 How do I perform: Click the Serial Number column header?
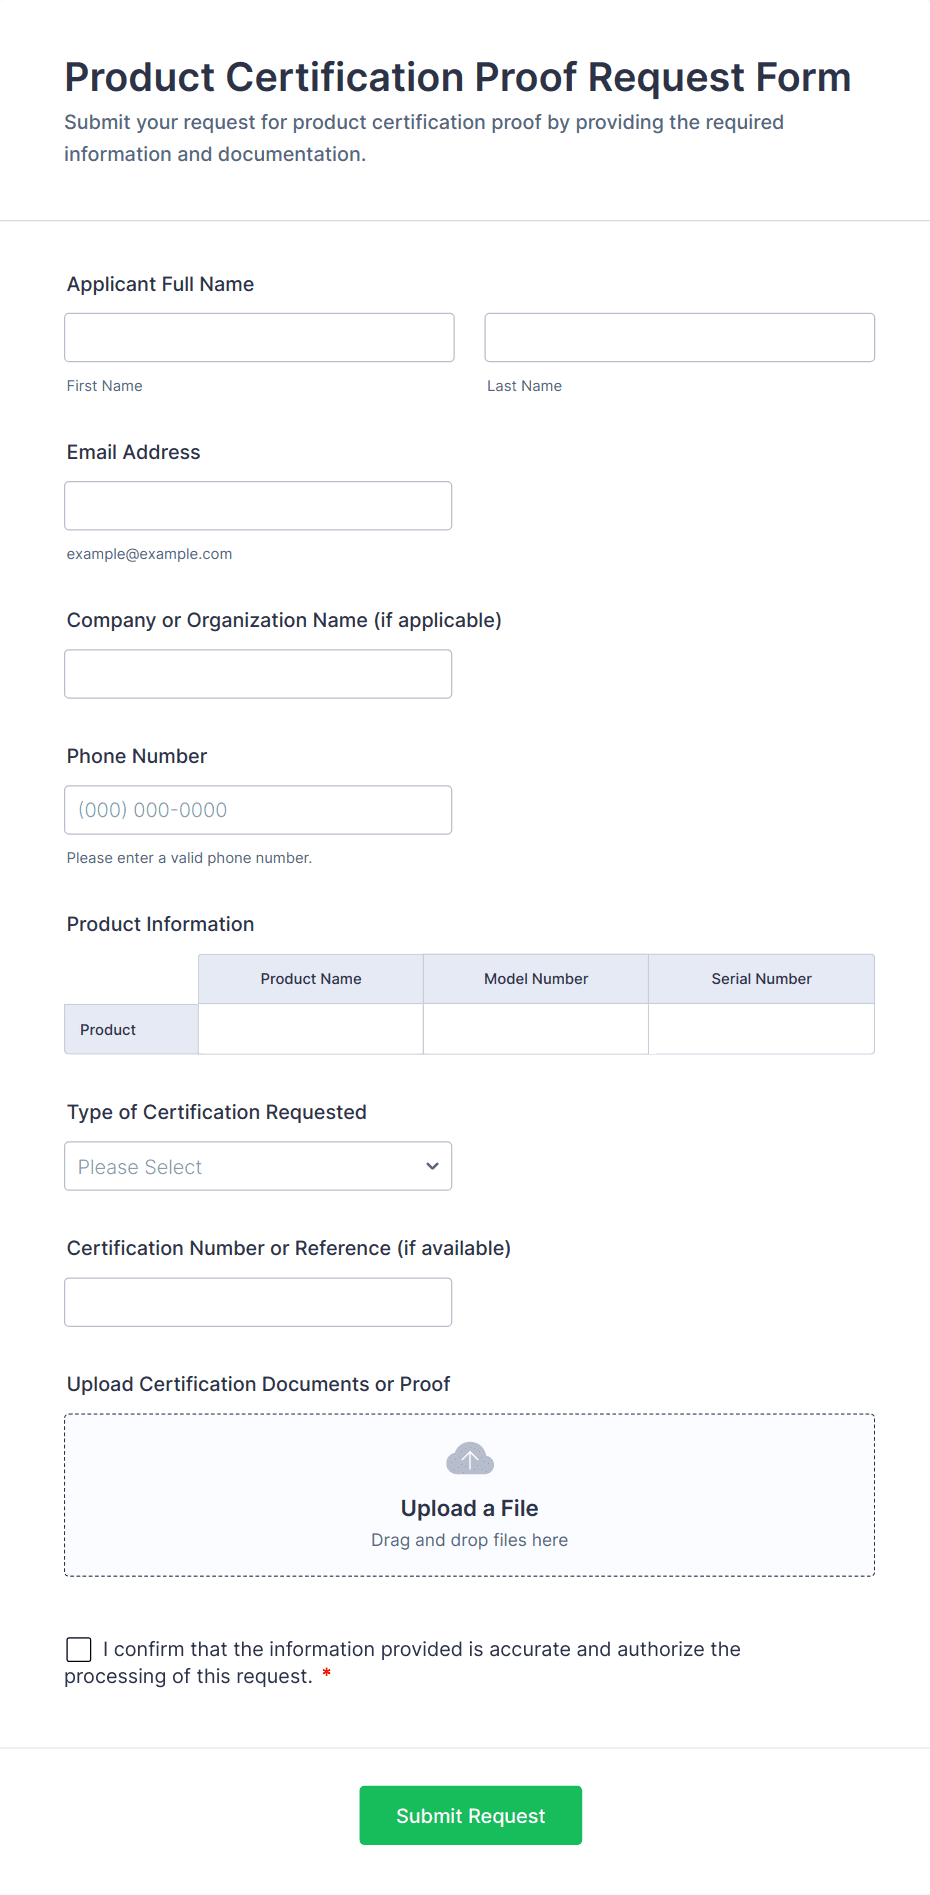tap(761, 979)
